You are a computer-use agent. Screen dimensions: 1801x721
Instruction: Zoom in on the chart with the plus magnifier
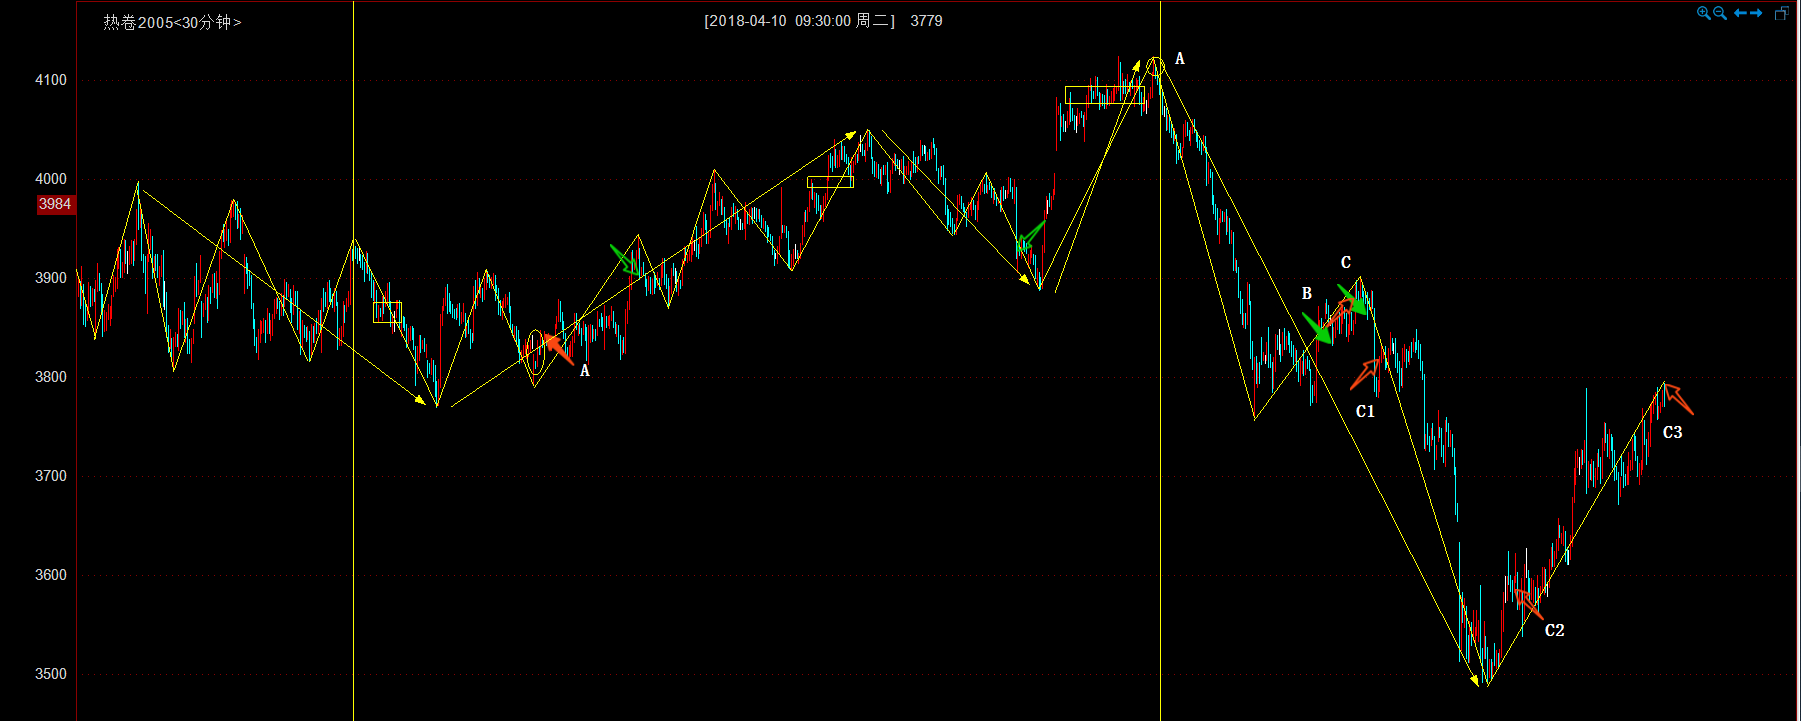click(1703, 13)
